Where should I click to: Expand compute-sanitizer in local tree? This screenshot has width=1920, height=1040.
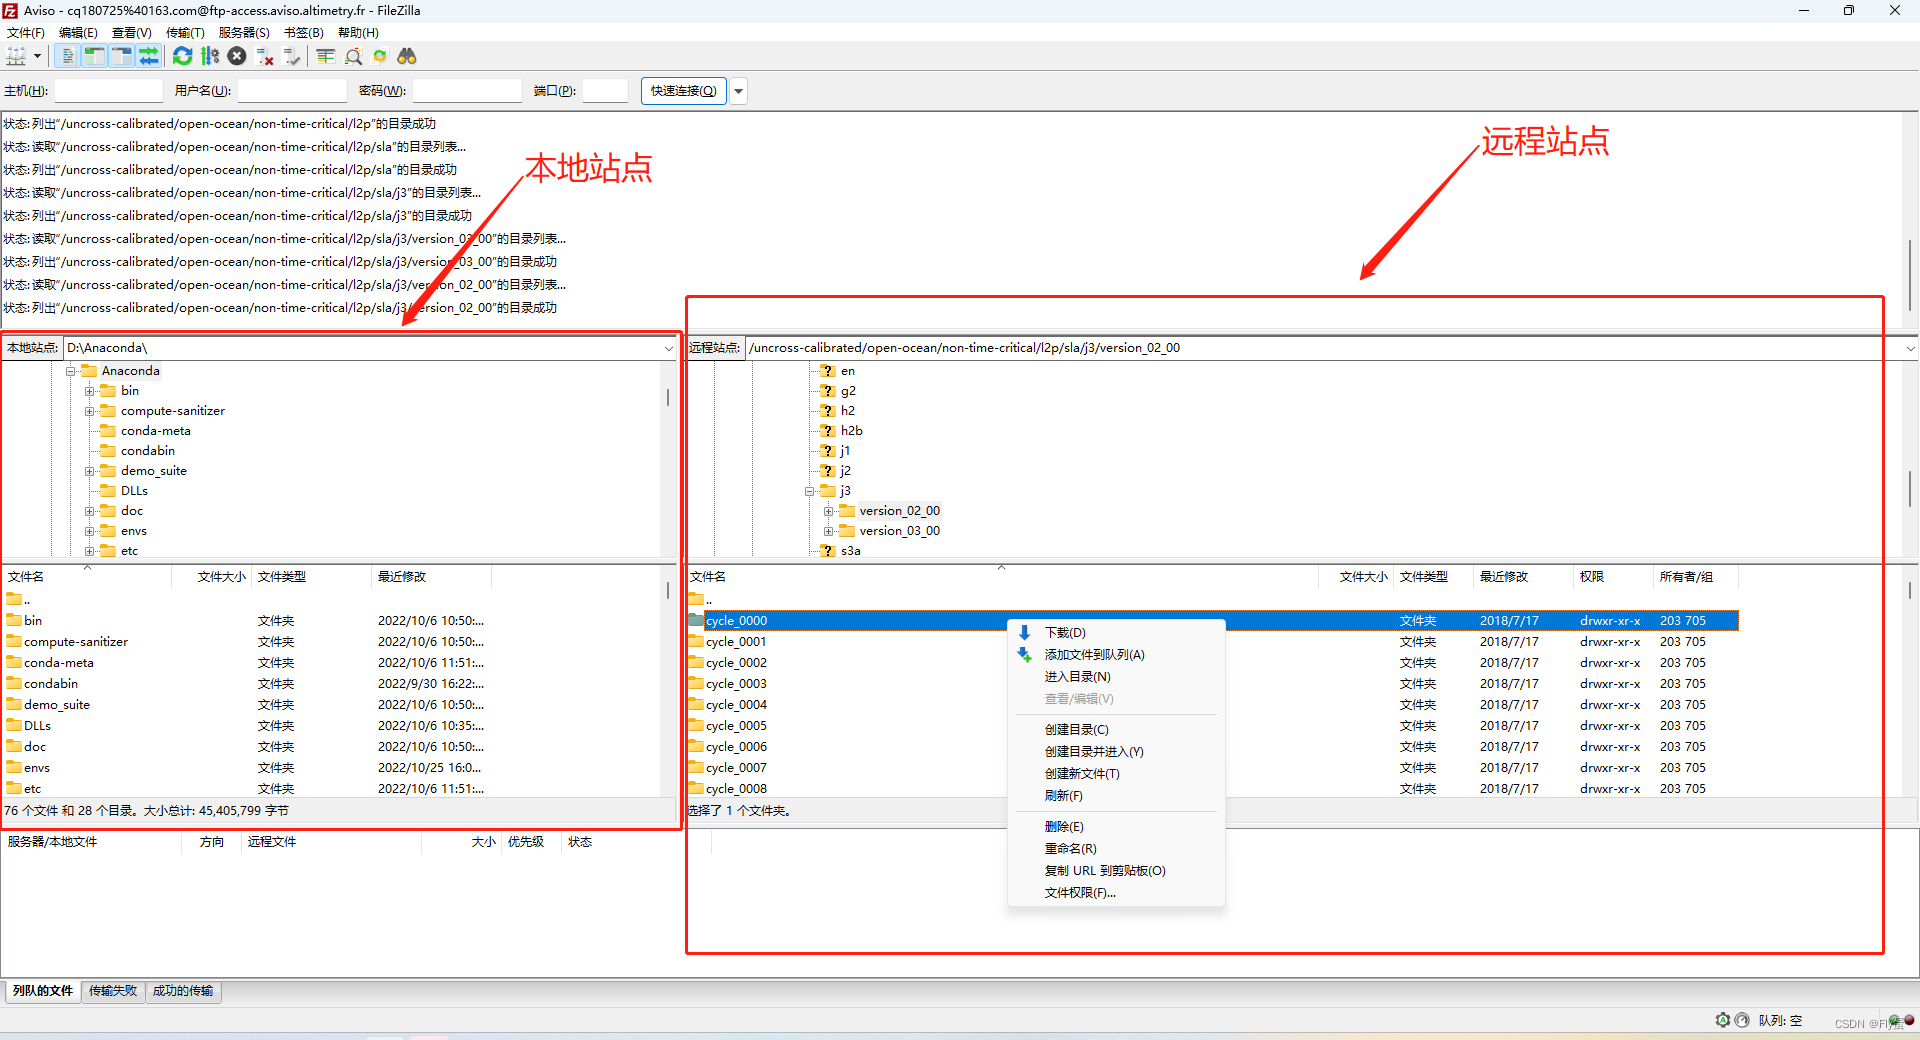tap(89, 411)
